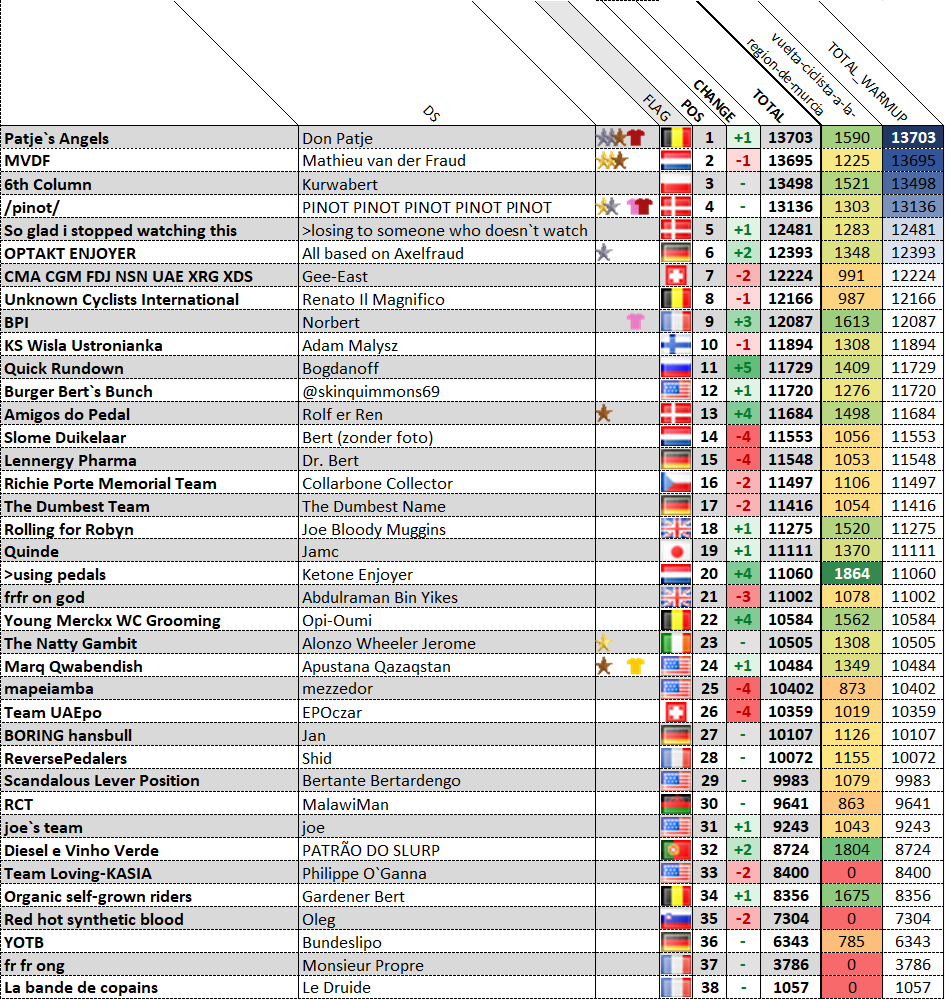Select the Philippe O`Ganna cell

pyautogui.click(x=446, y=873)
